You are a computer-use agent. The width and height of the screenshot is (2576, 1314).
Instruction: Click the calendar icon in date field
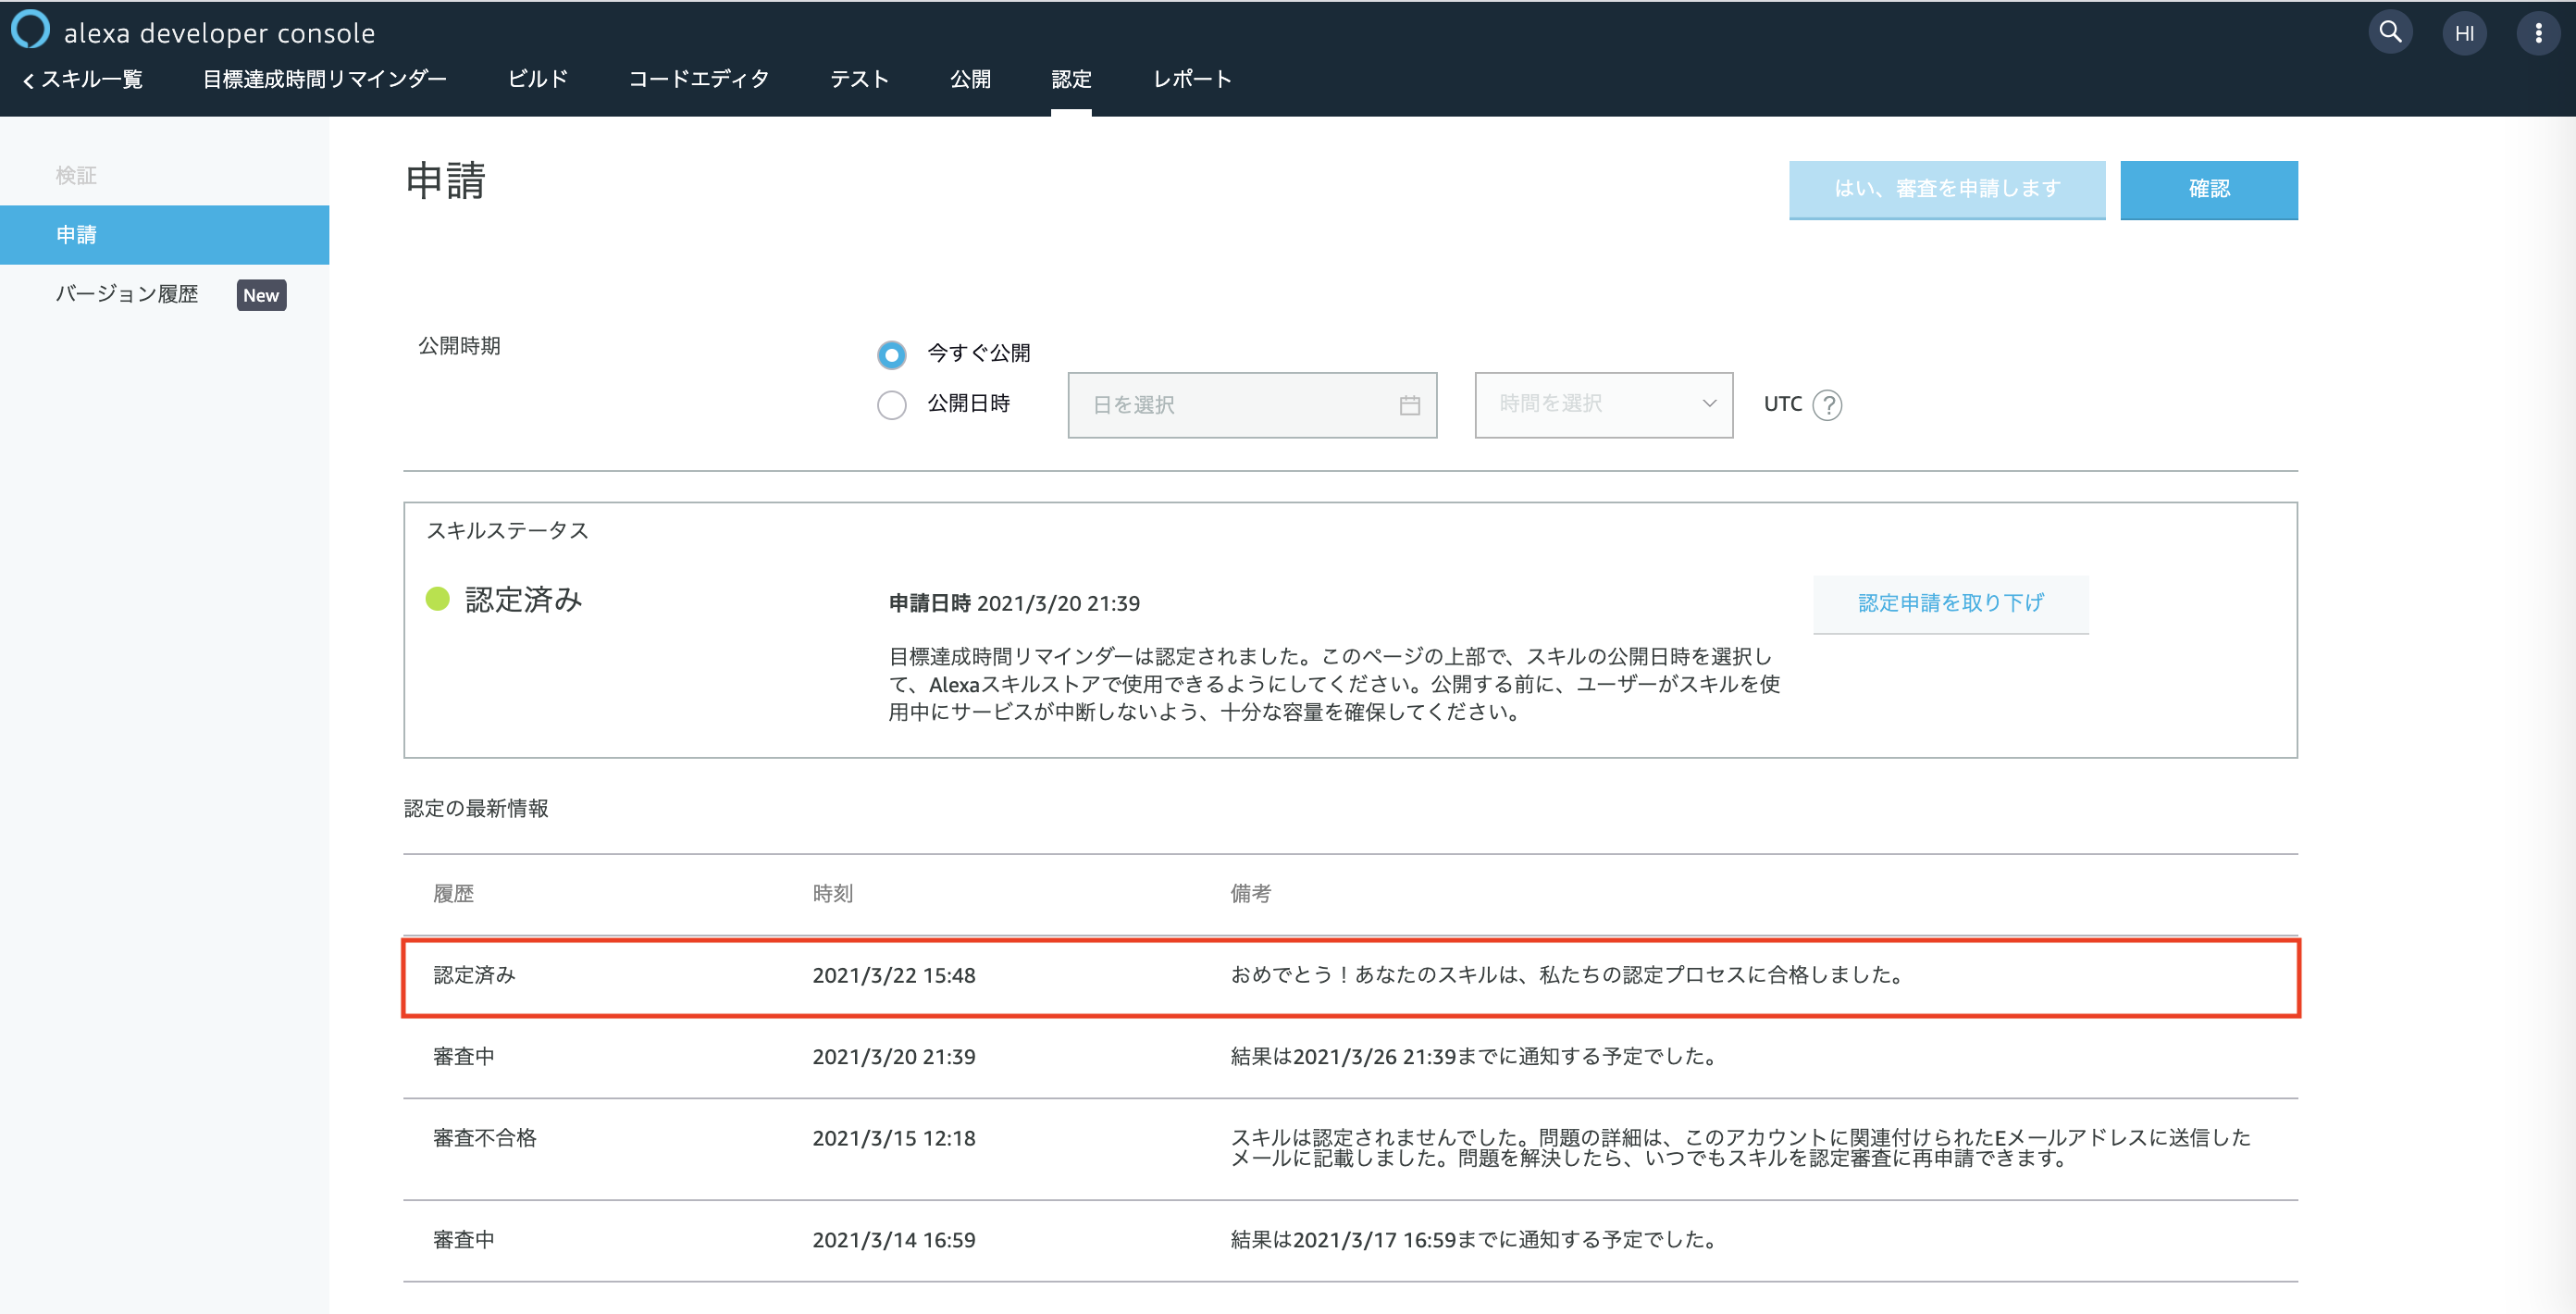tap(1409, 405)
